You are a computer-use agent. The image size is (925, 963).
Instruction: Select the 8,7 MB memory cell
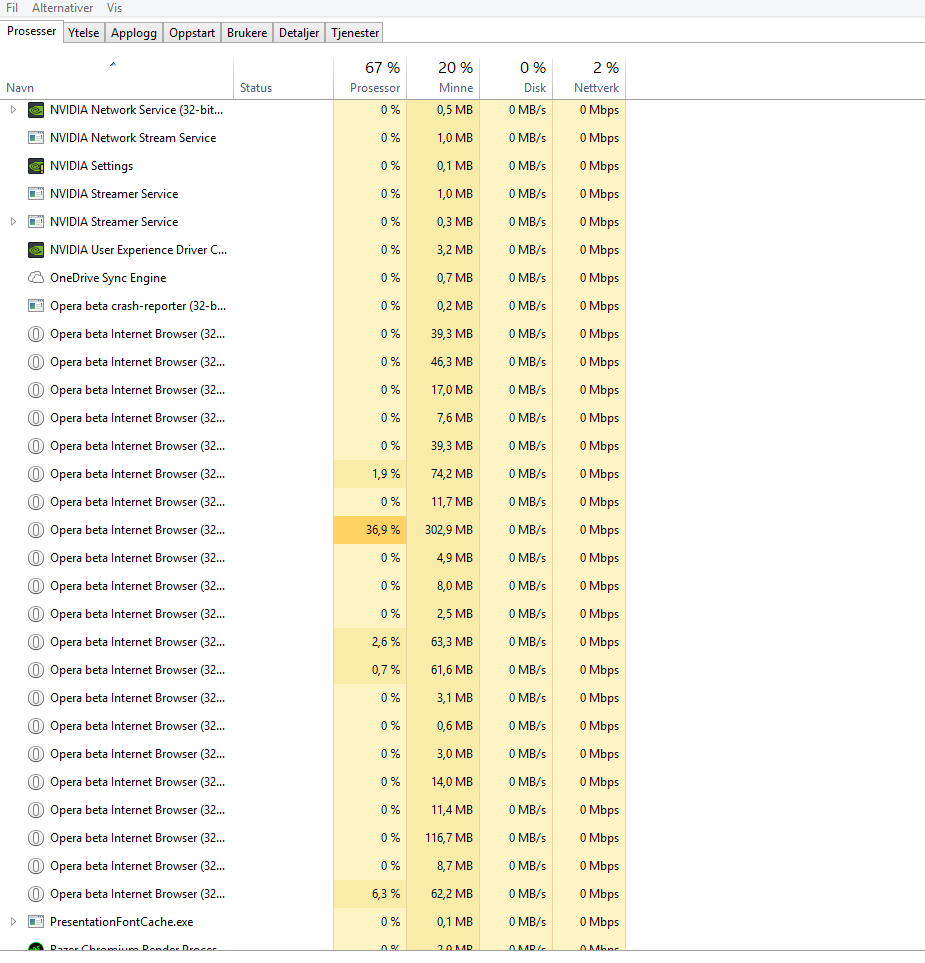443,866
